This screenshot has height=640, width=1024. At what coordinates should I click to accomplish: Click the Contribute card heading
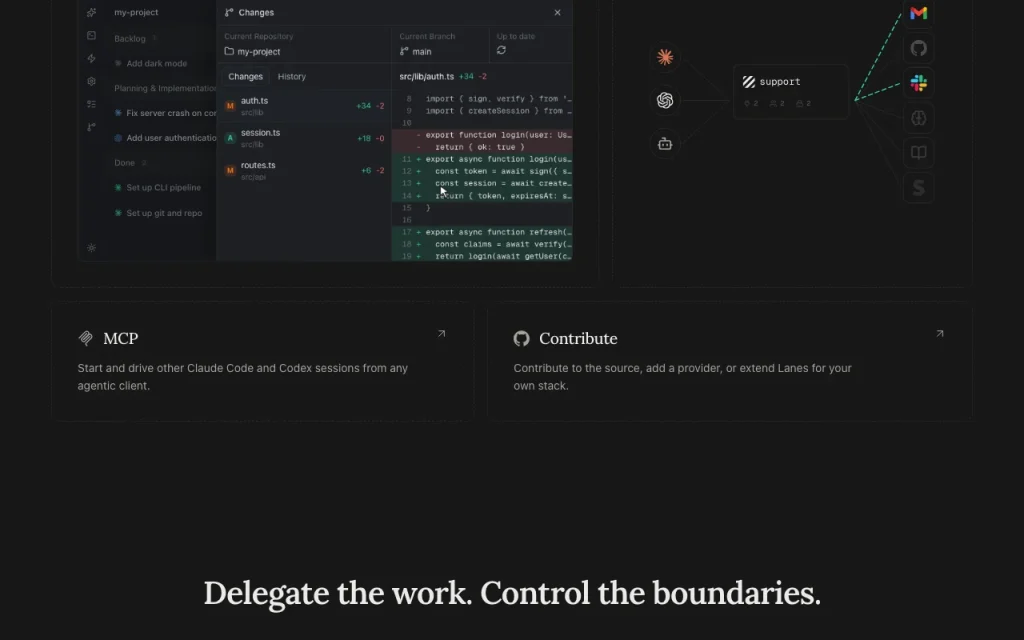tap(578, 338)
